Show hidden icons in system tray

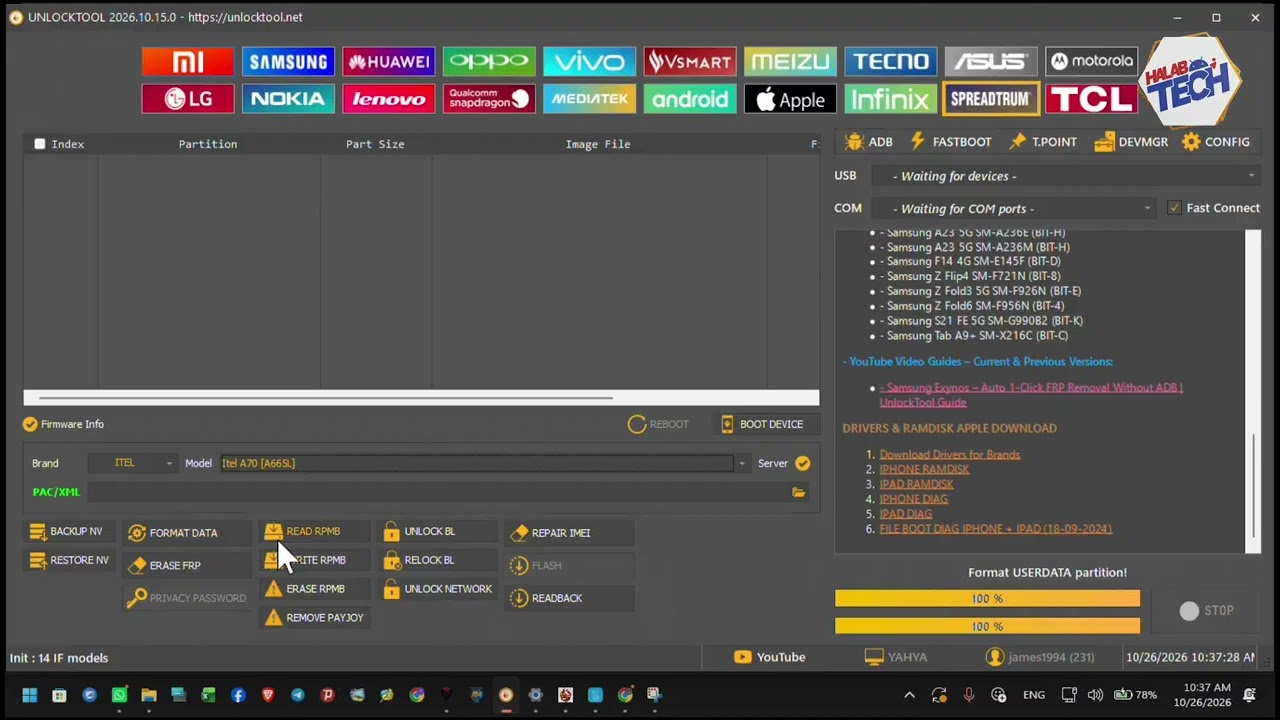(909, 695)
